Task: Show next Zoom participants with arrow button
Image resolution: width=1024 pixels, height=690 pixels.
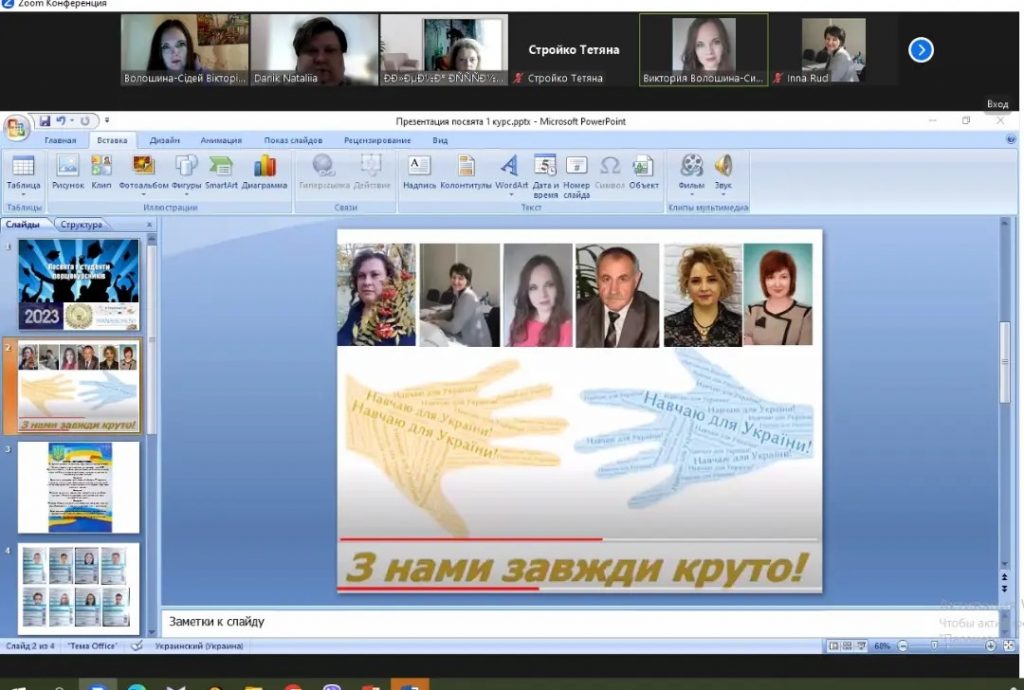Action: [x=920, y=50]
